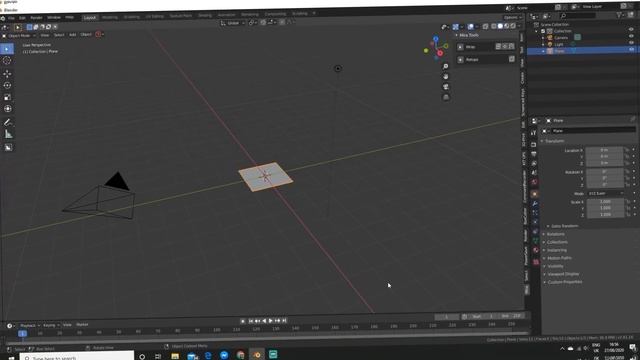The width and height of the screenshot is (640, 360).
Task: Open the Object properties tab icon
Action: coord(535,194)
